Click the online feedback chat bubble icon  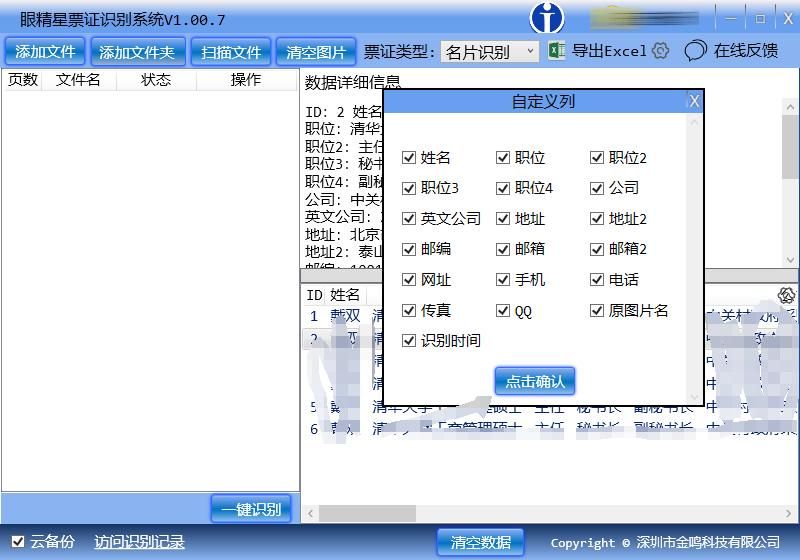tap(695, 50)
